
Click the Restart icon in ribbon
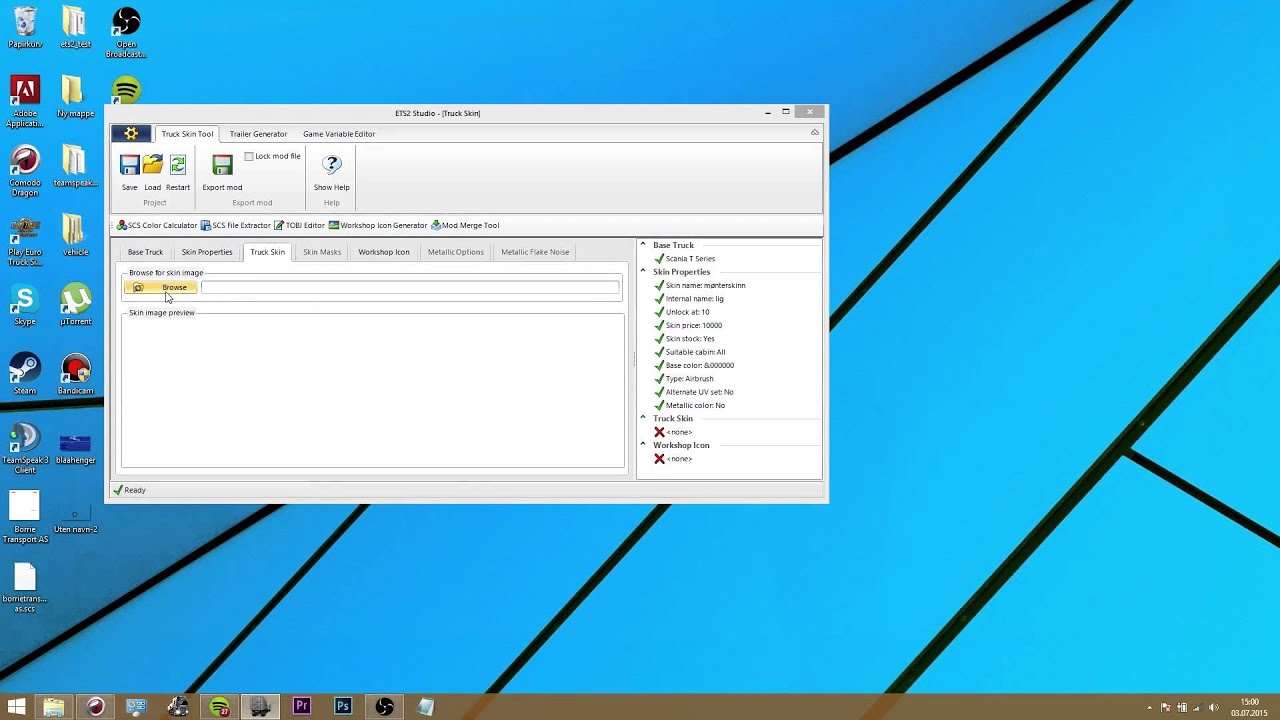tap(178, 165)
